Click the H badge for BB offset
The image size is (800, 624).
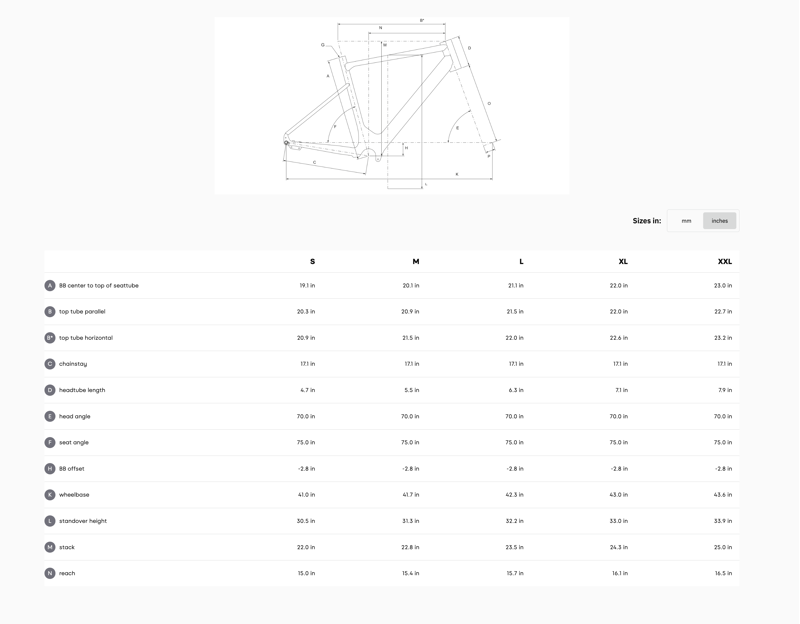[50, 468]
